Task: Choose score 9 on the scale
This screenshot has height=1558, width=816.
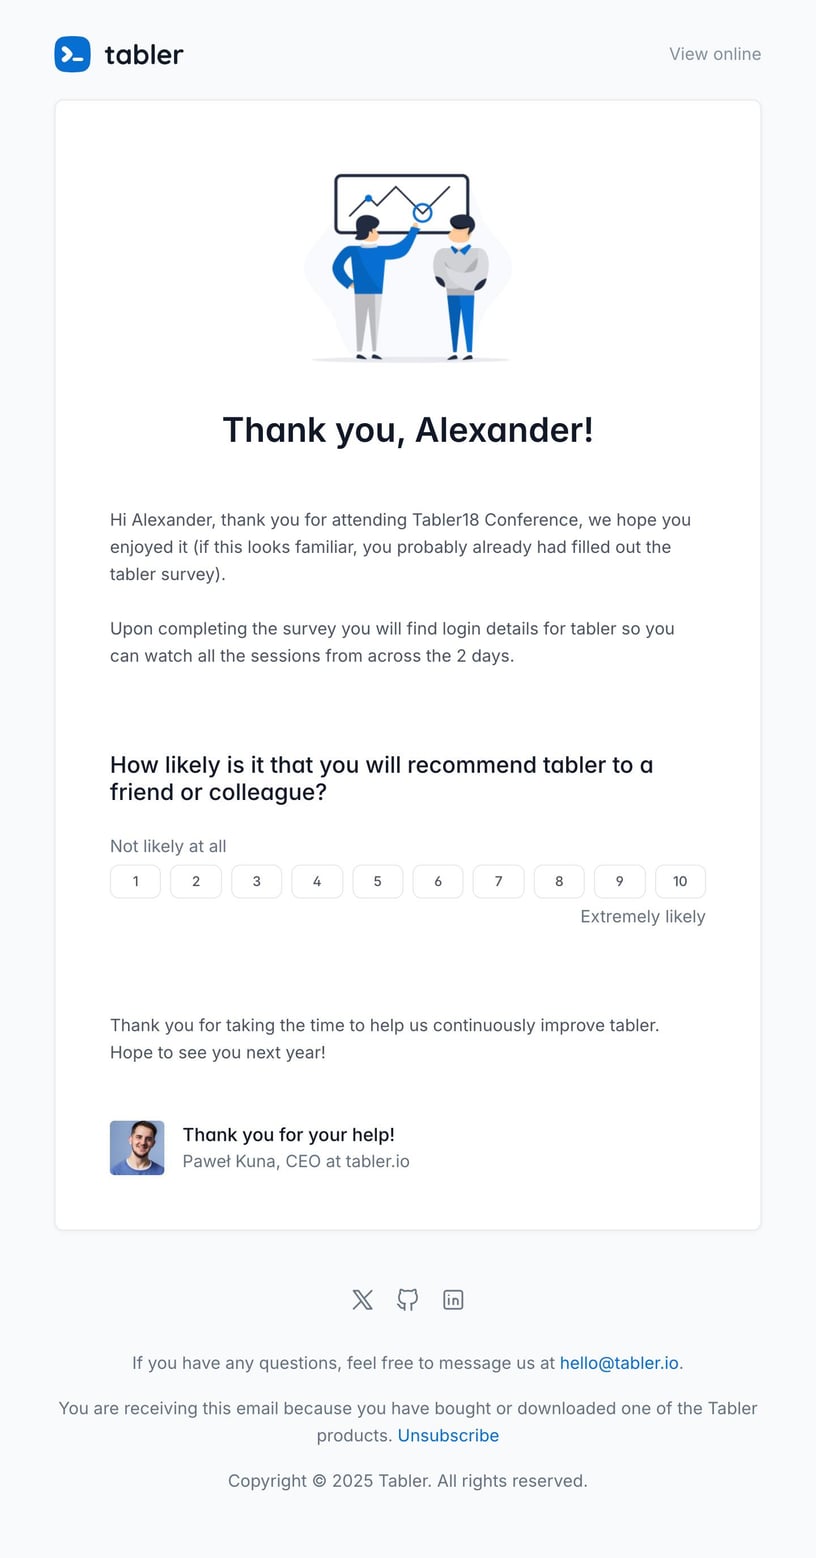Action: pyautogui.click(x=619, y=881)
